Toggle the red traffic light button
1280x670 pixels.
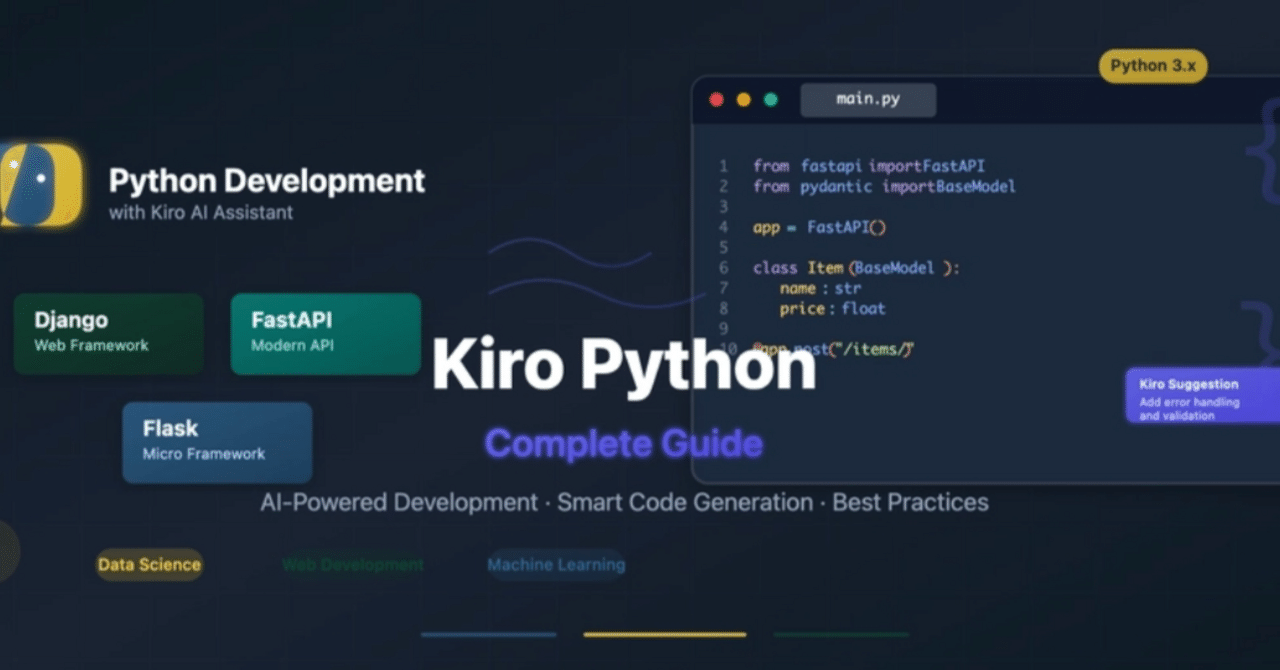[x=716, y=100]
